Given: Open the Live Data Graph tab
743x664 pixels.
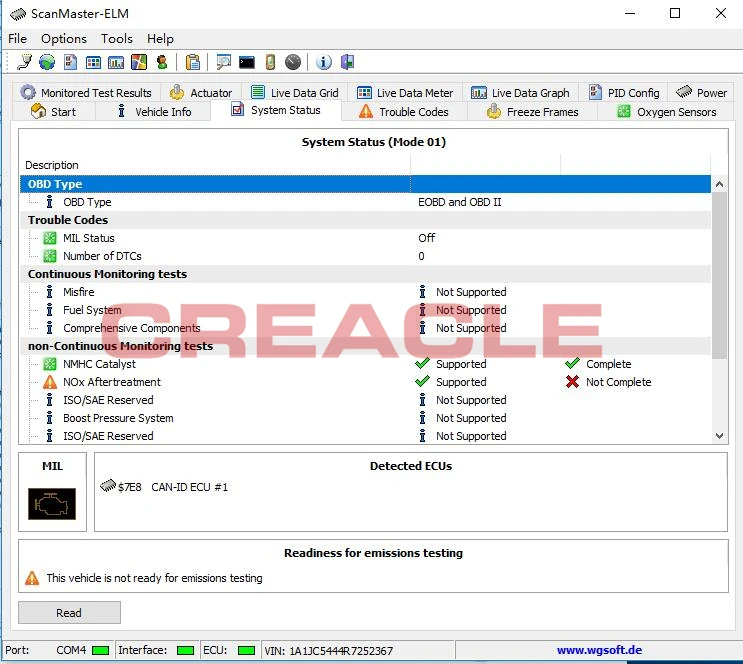Looking at the screenshot, I should coord(520,92).
